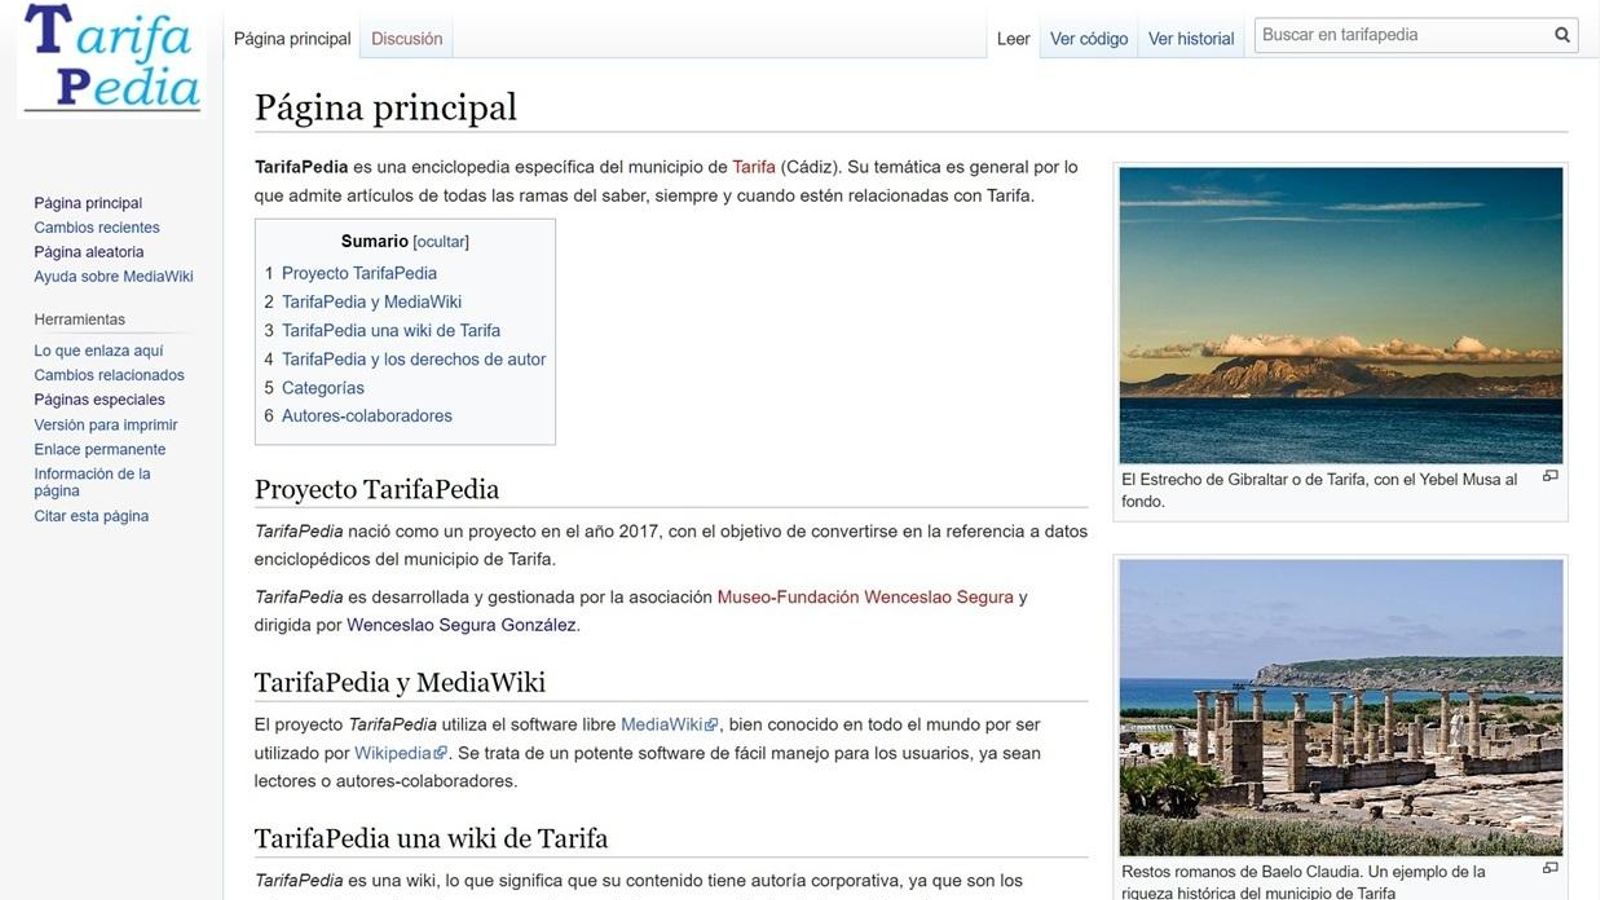Click Citar esta página in Herramientas

pos(92,516)
